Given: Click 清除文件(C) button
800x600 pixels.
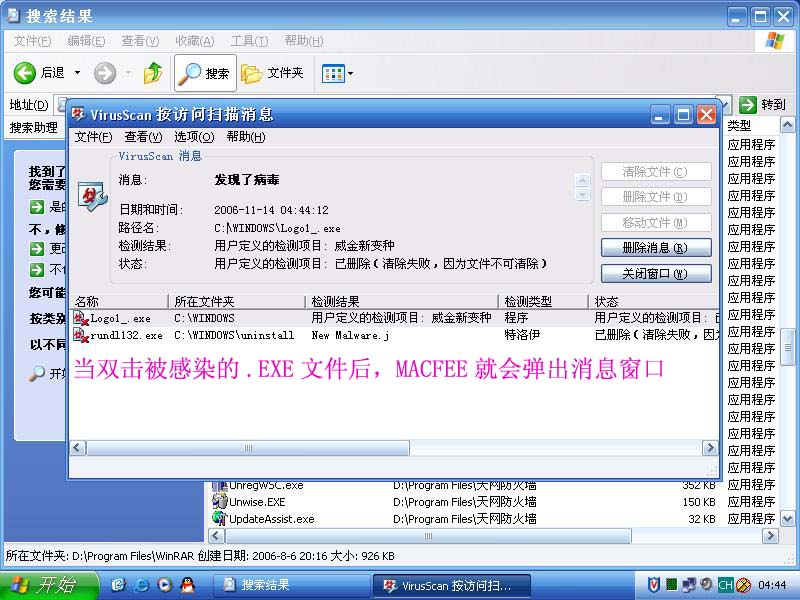Looking at the screenshot, I should [x=656, y=172].
